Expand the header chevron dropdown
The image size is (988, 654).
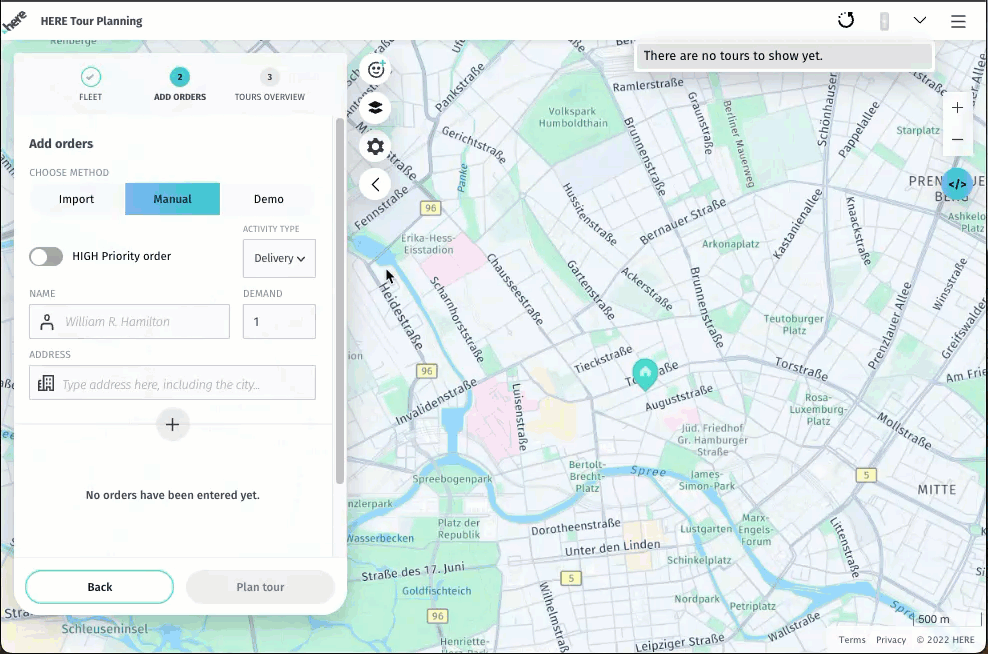point(920,20)
